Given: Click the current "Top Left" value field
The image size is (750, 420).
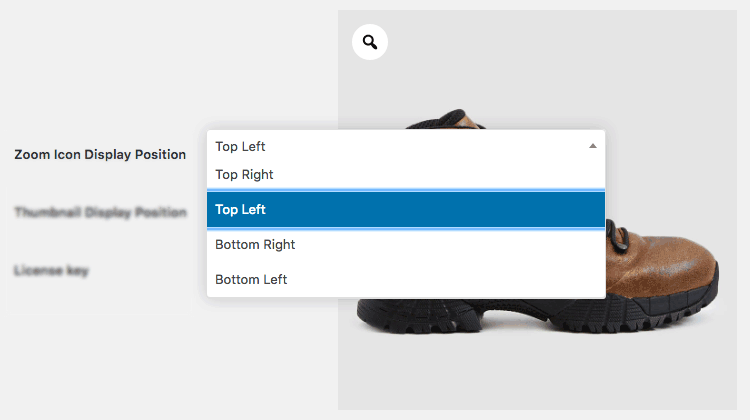Looking at the screenshot, I should tap(406, 146).
